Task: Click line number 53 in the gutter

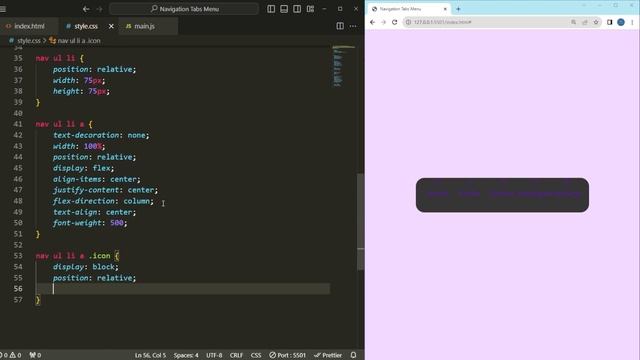Action: point(18,256)
